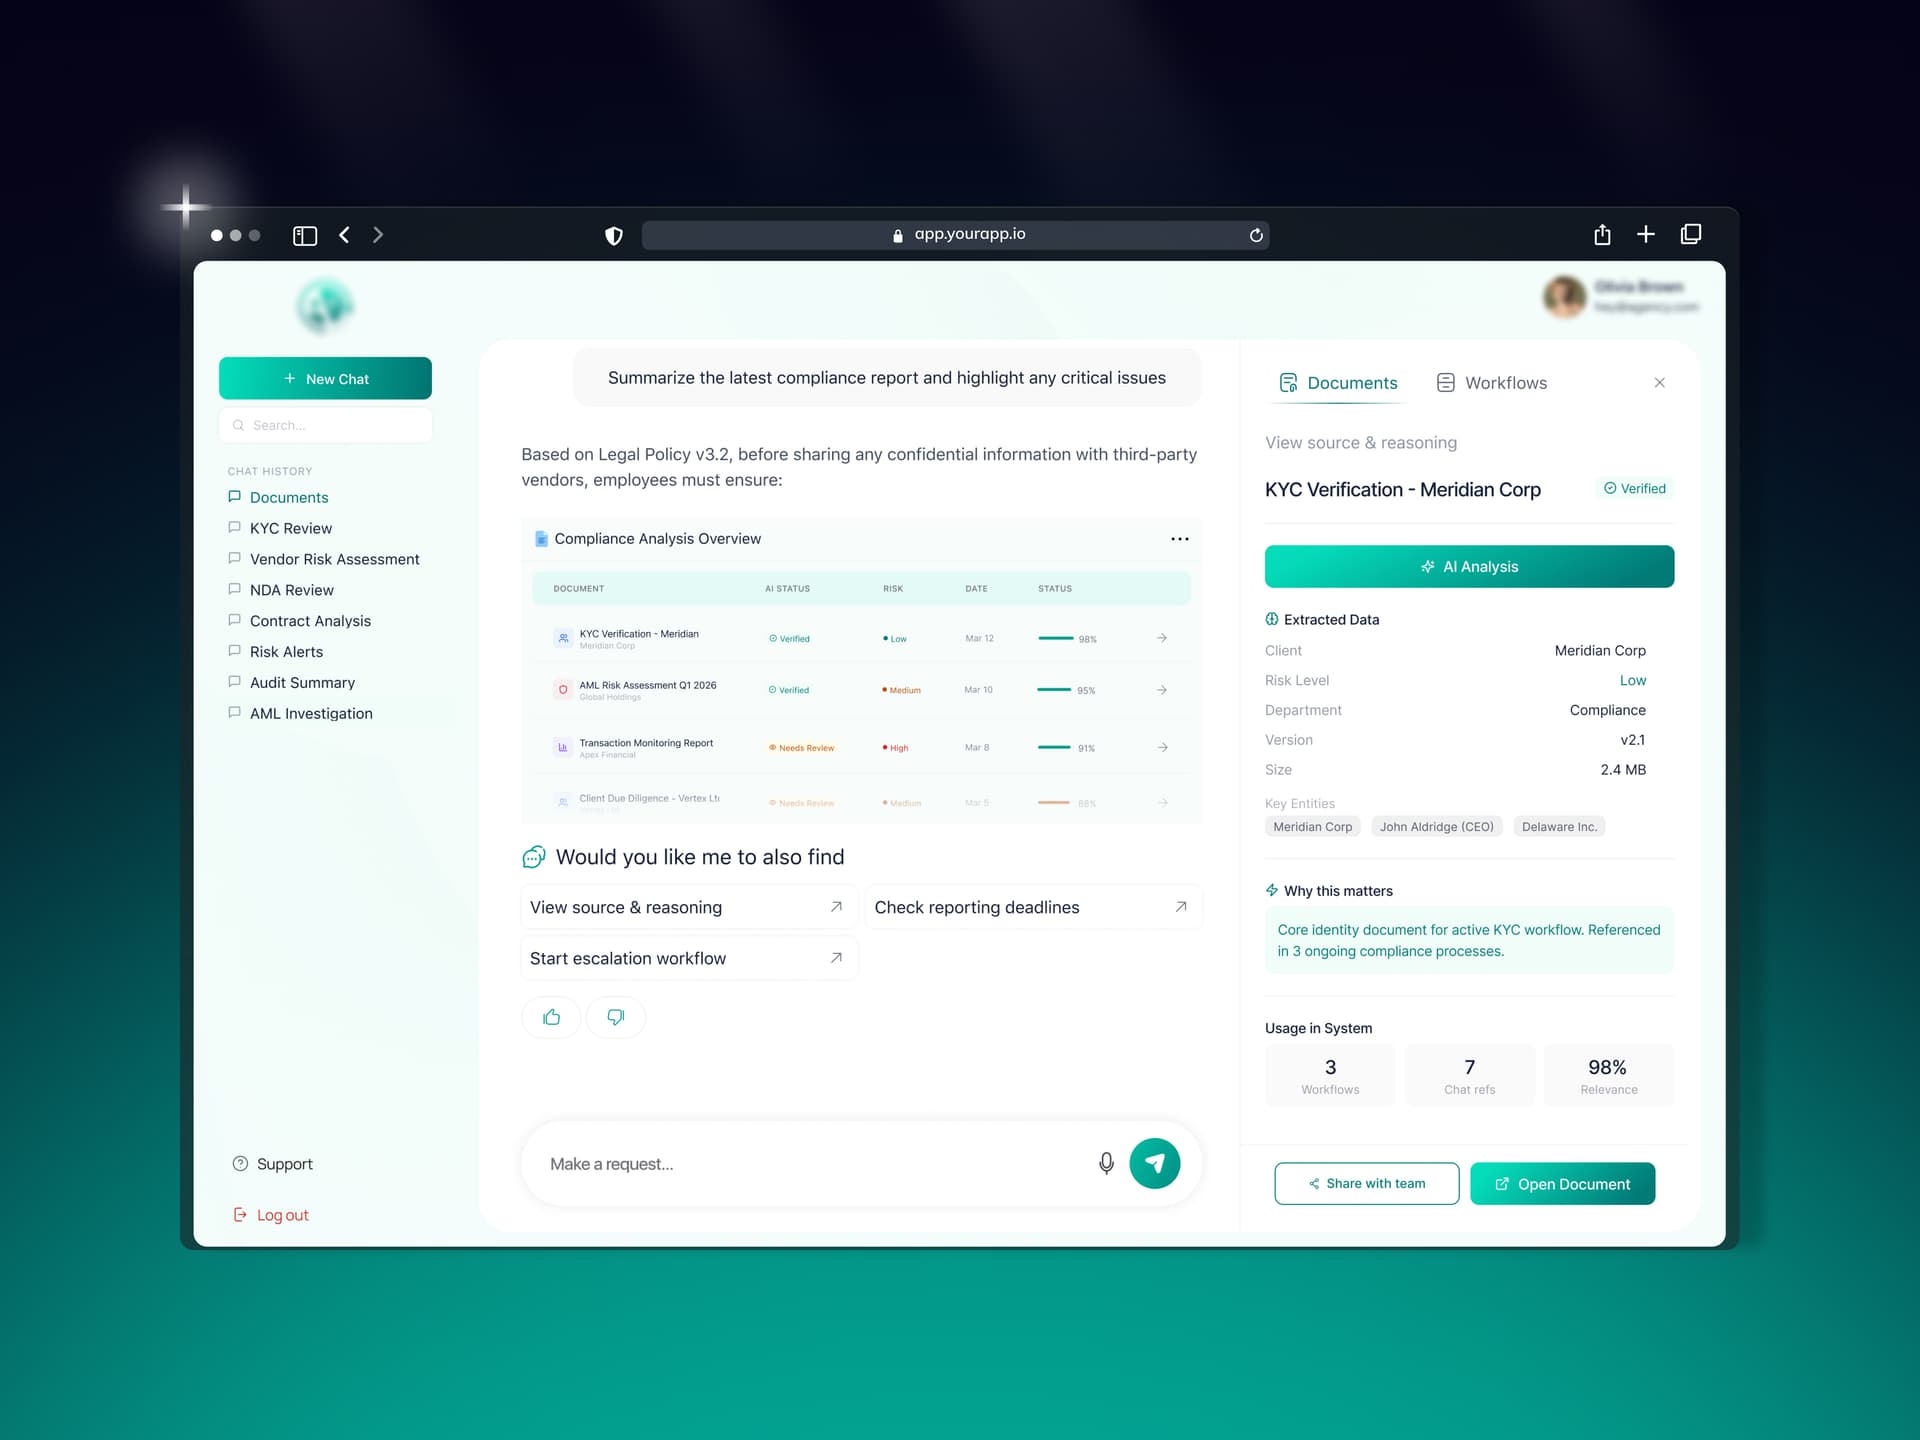
Task: Click Share with team
Action: (x=1366, y=1184)
